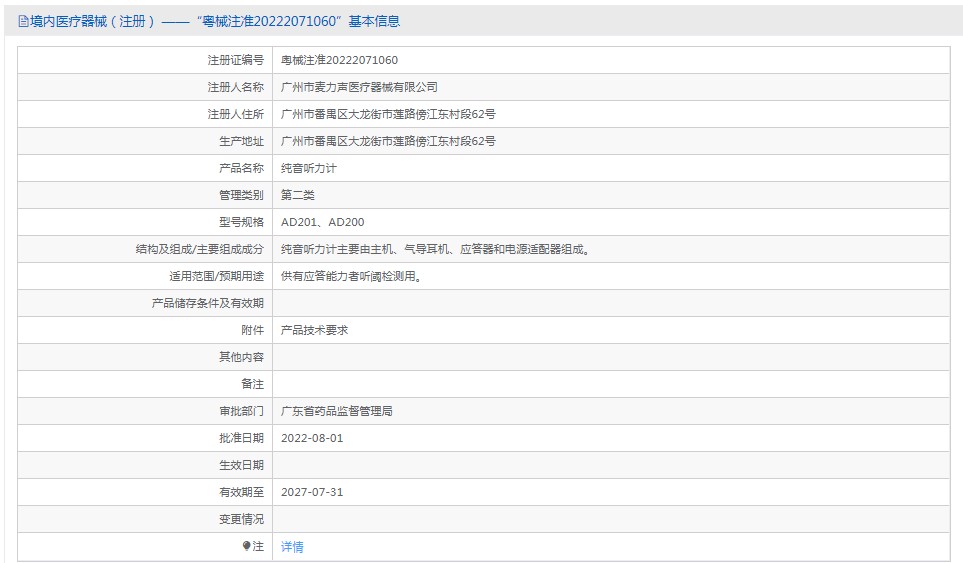
Task: Click the 生产地址 label
Action: 241,141
